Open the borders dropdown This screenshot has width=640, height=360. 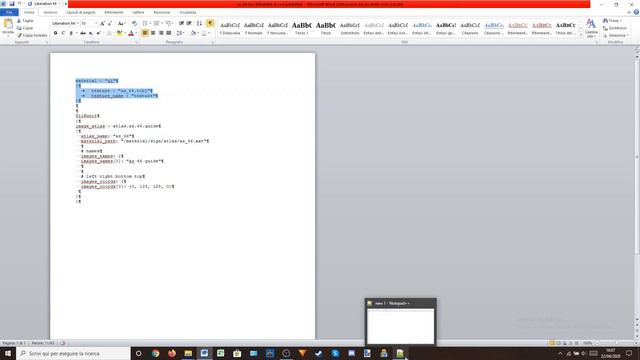pos(209,33)
